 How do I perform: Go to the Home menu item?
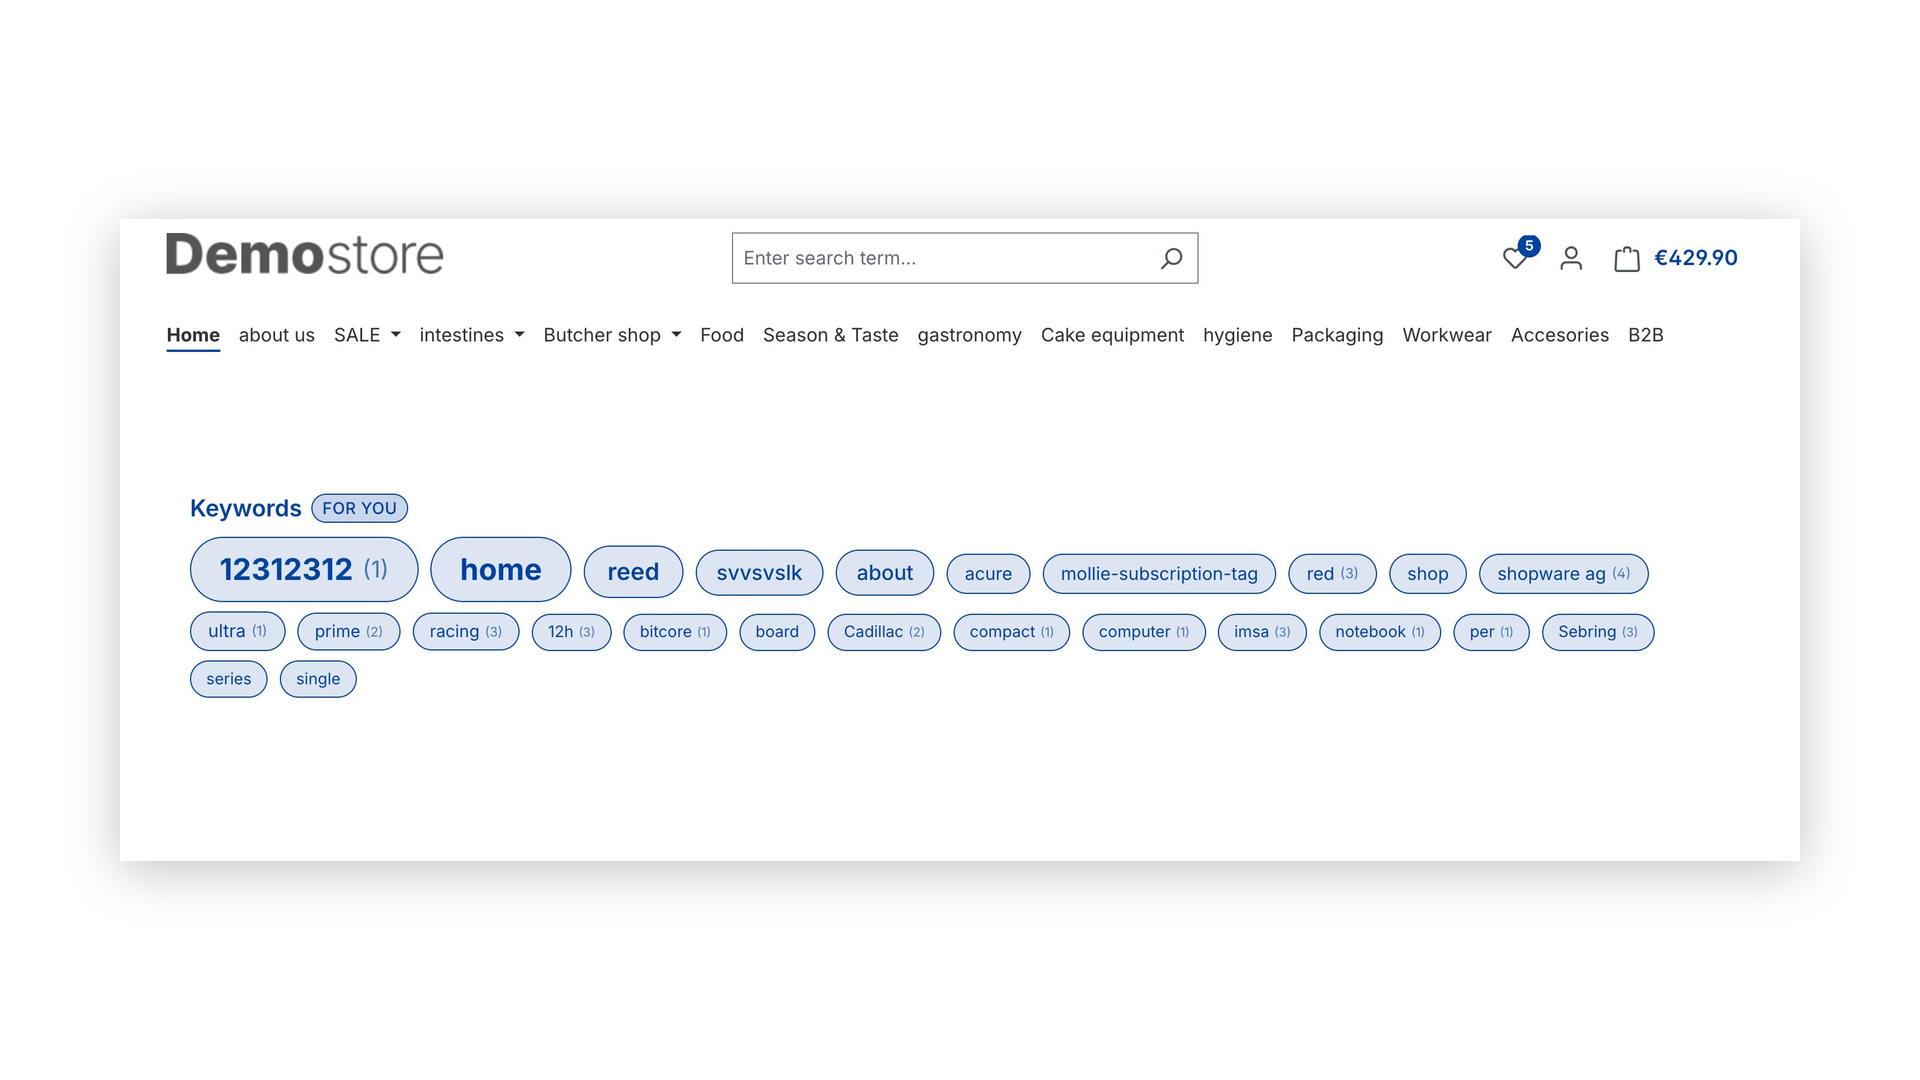coord(193,335)
